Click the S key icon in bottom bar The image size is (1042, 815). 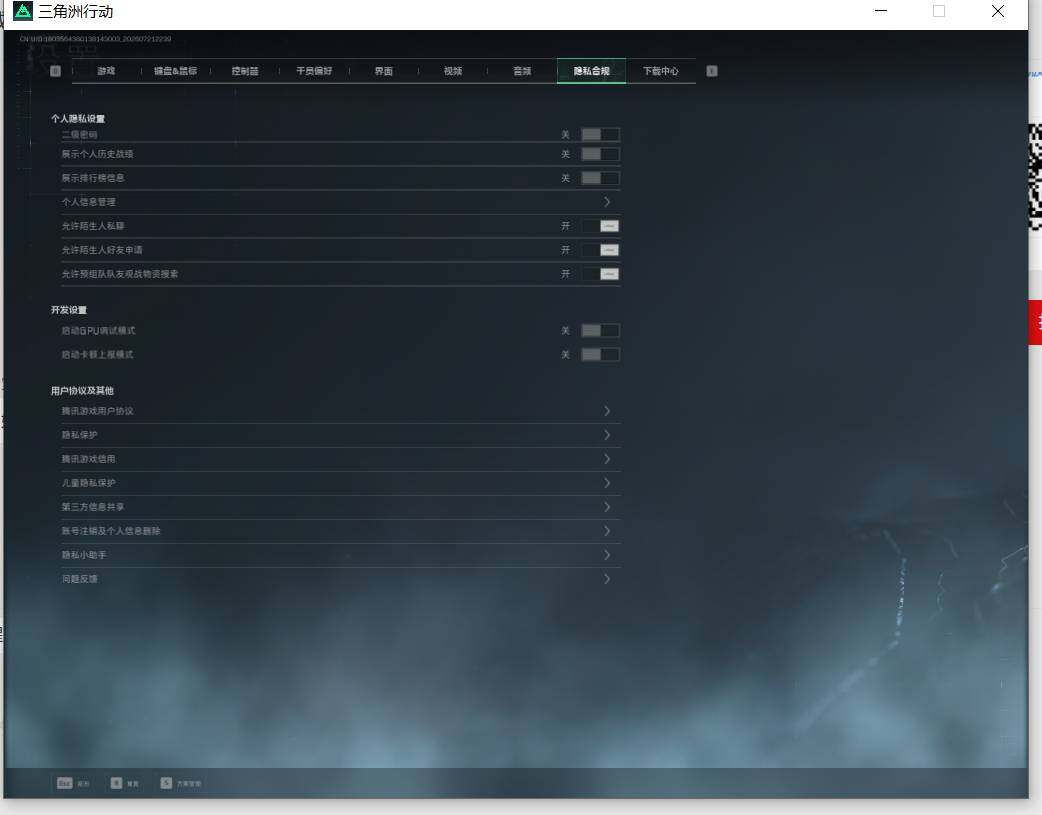(166, 783)
